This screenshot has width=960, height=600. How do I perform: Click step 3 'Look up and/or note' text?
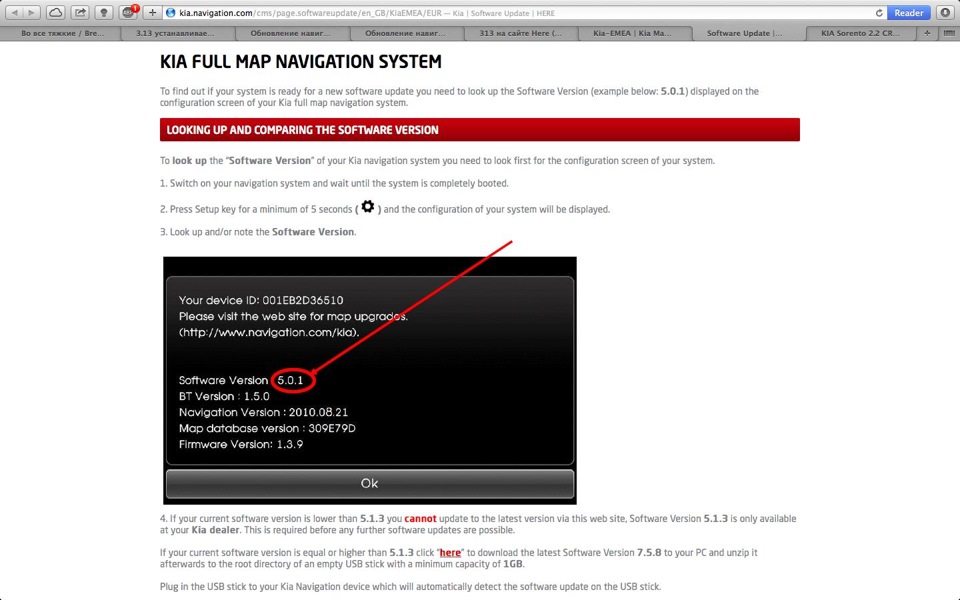pos(258,231)
